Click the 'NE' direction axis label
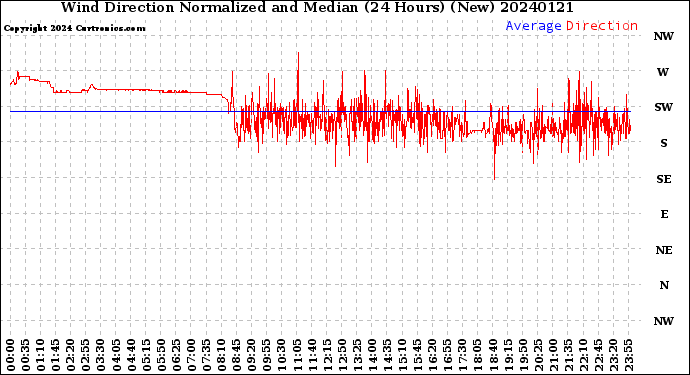The image size is (690, 375). (664, 250)
